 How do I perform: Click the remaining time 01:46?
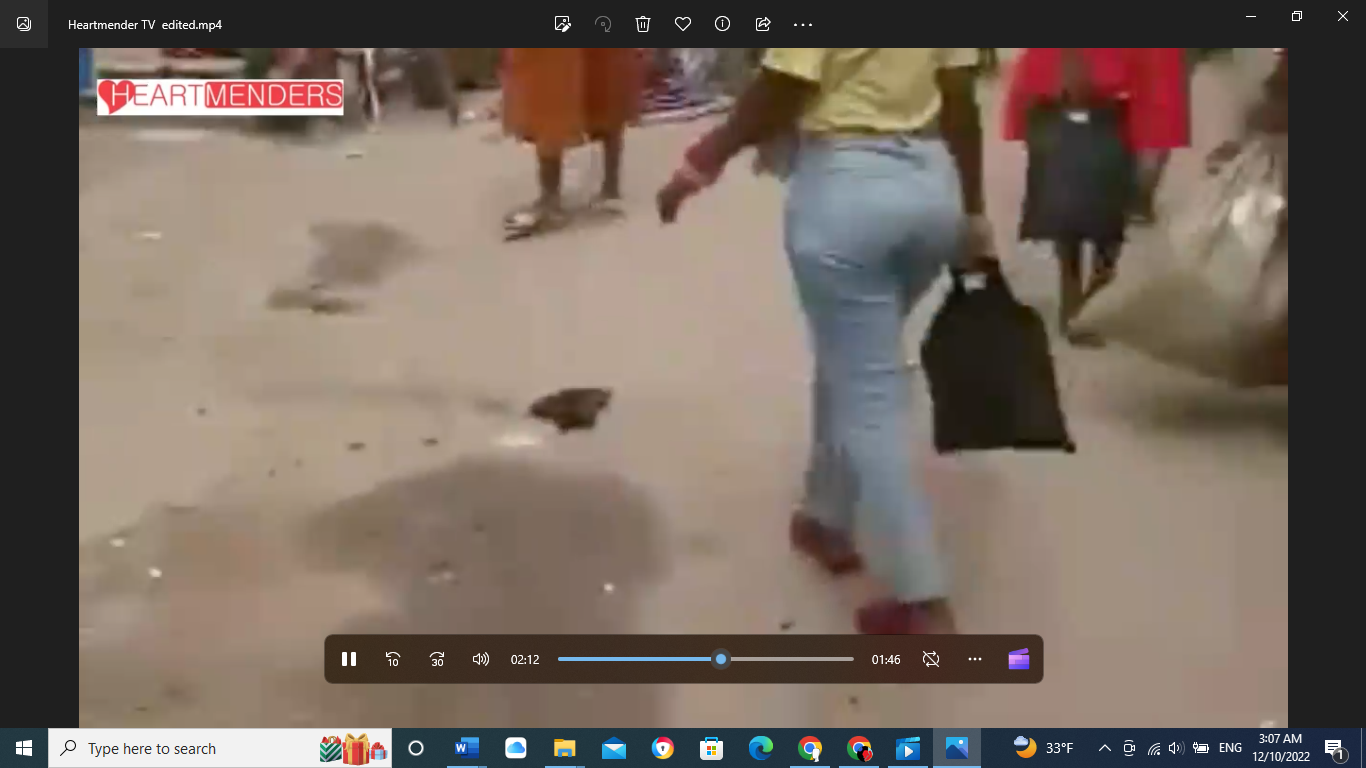pos(886,660)
